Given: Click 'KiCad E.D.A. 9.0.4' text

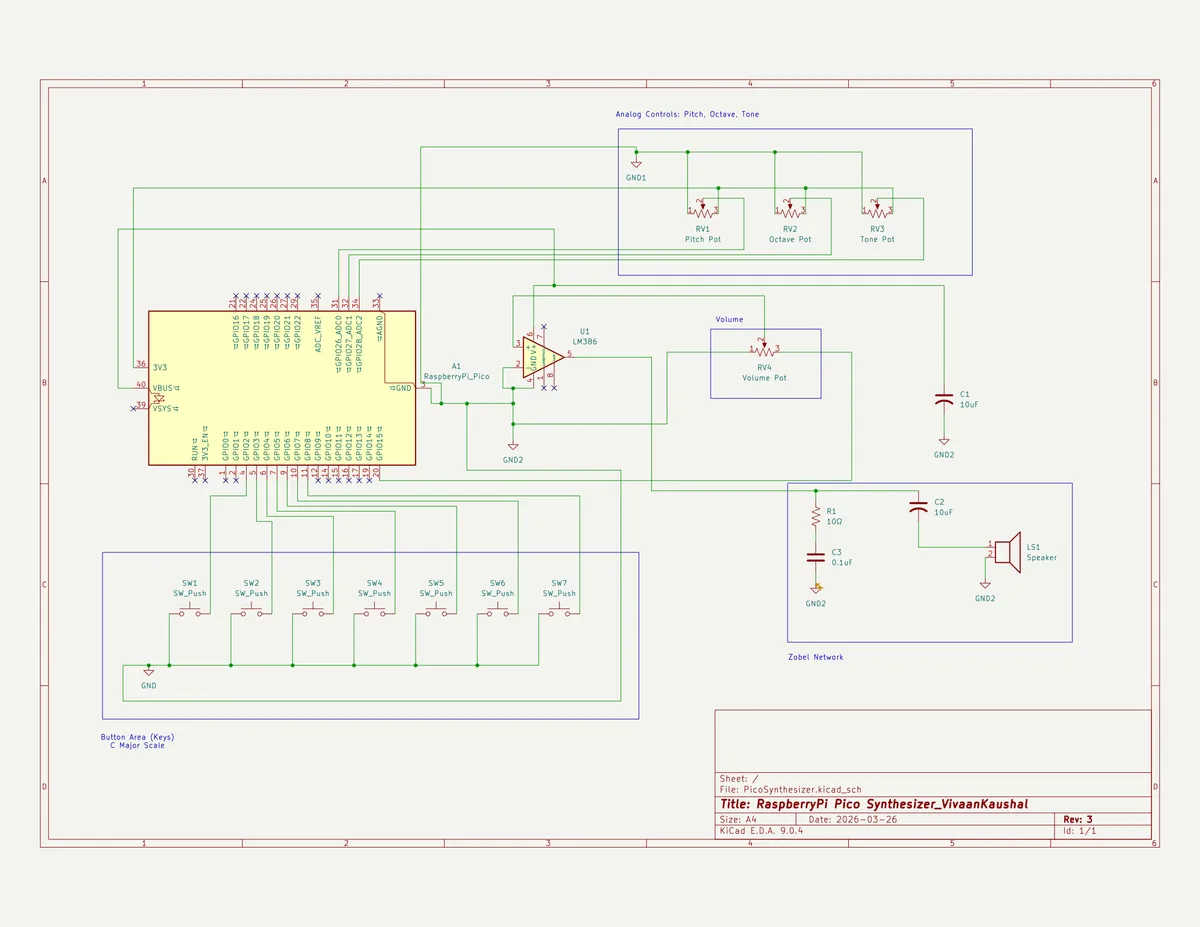Looking at the screenshot, I should click(761, 831).
